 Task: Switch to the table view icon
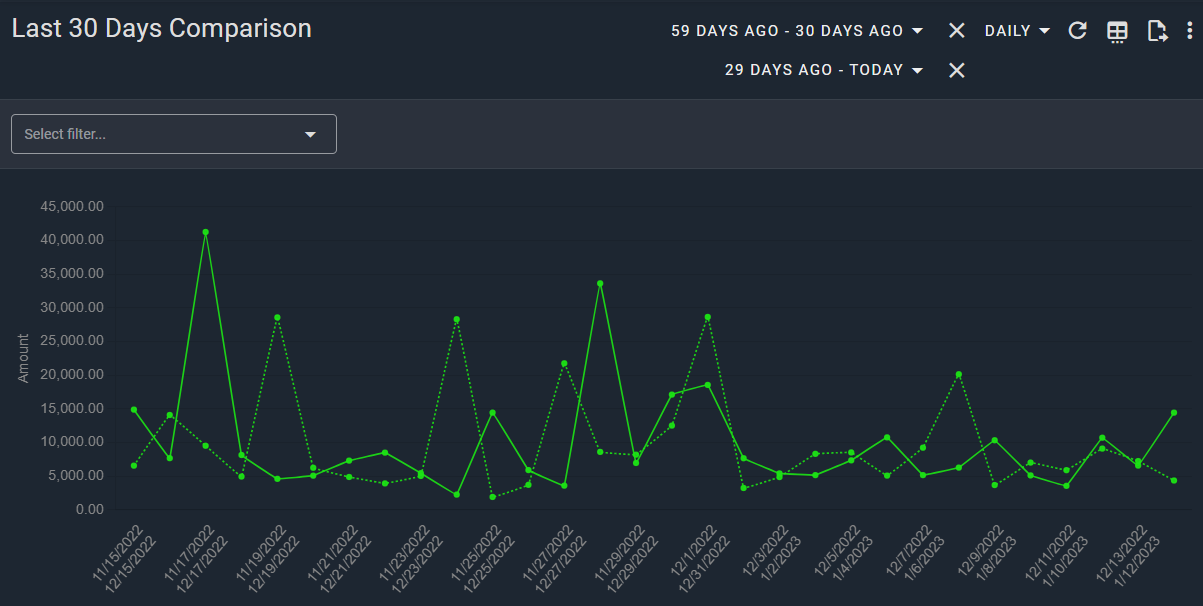1117,32
